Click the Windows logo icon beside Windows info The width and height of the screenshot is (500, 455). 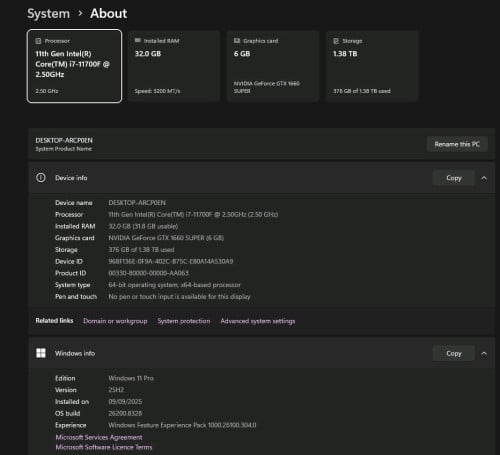(41, 353)
